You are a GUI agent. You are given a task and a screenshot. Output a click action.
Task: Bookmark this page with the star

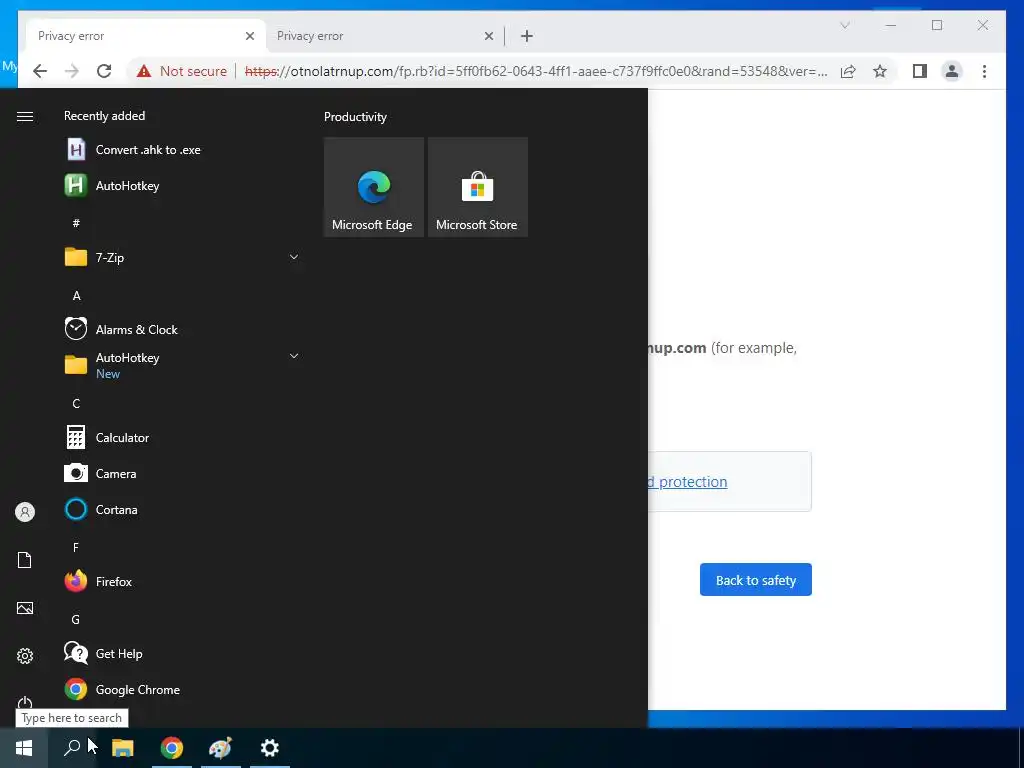click(880, 71)
